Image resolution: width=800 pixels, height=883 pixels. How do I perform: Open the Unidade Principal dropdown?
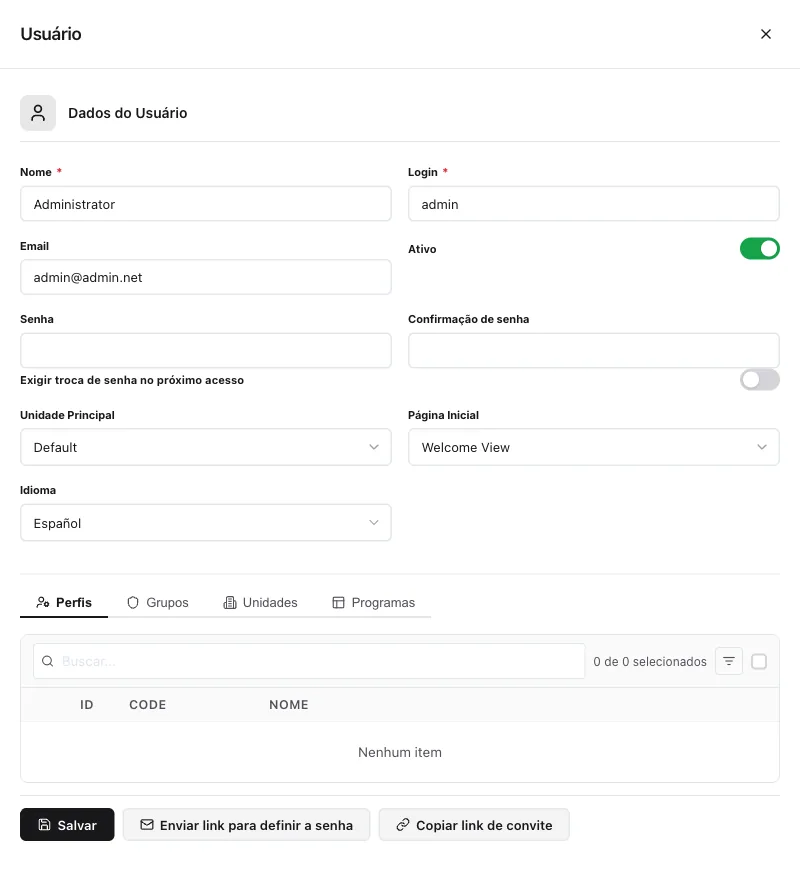205,447
